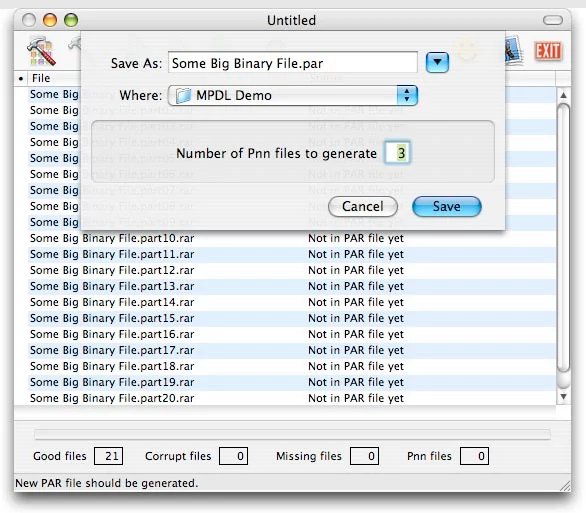This screenshot has height=513, width=586.
Task: Click the partially hidden second hammer icon
Action: point(74,44)
